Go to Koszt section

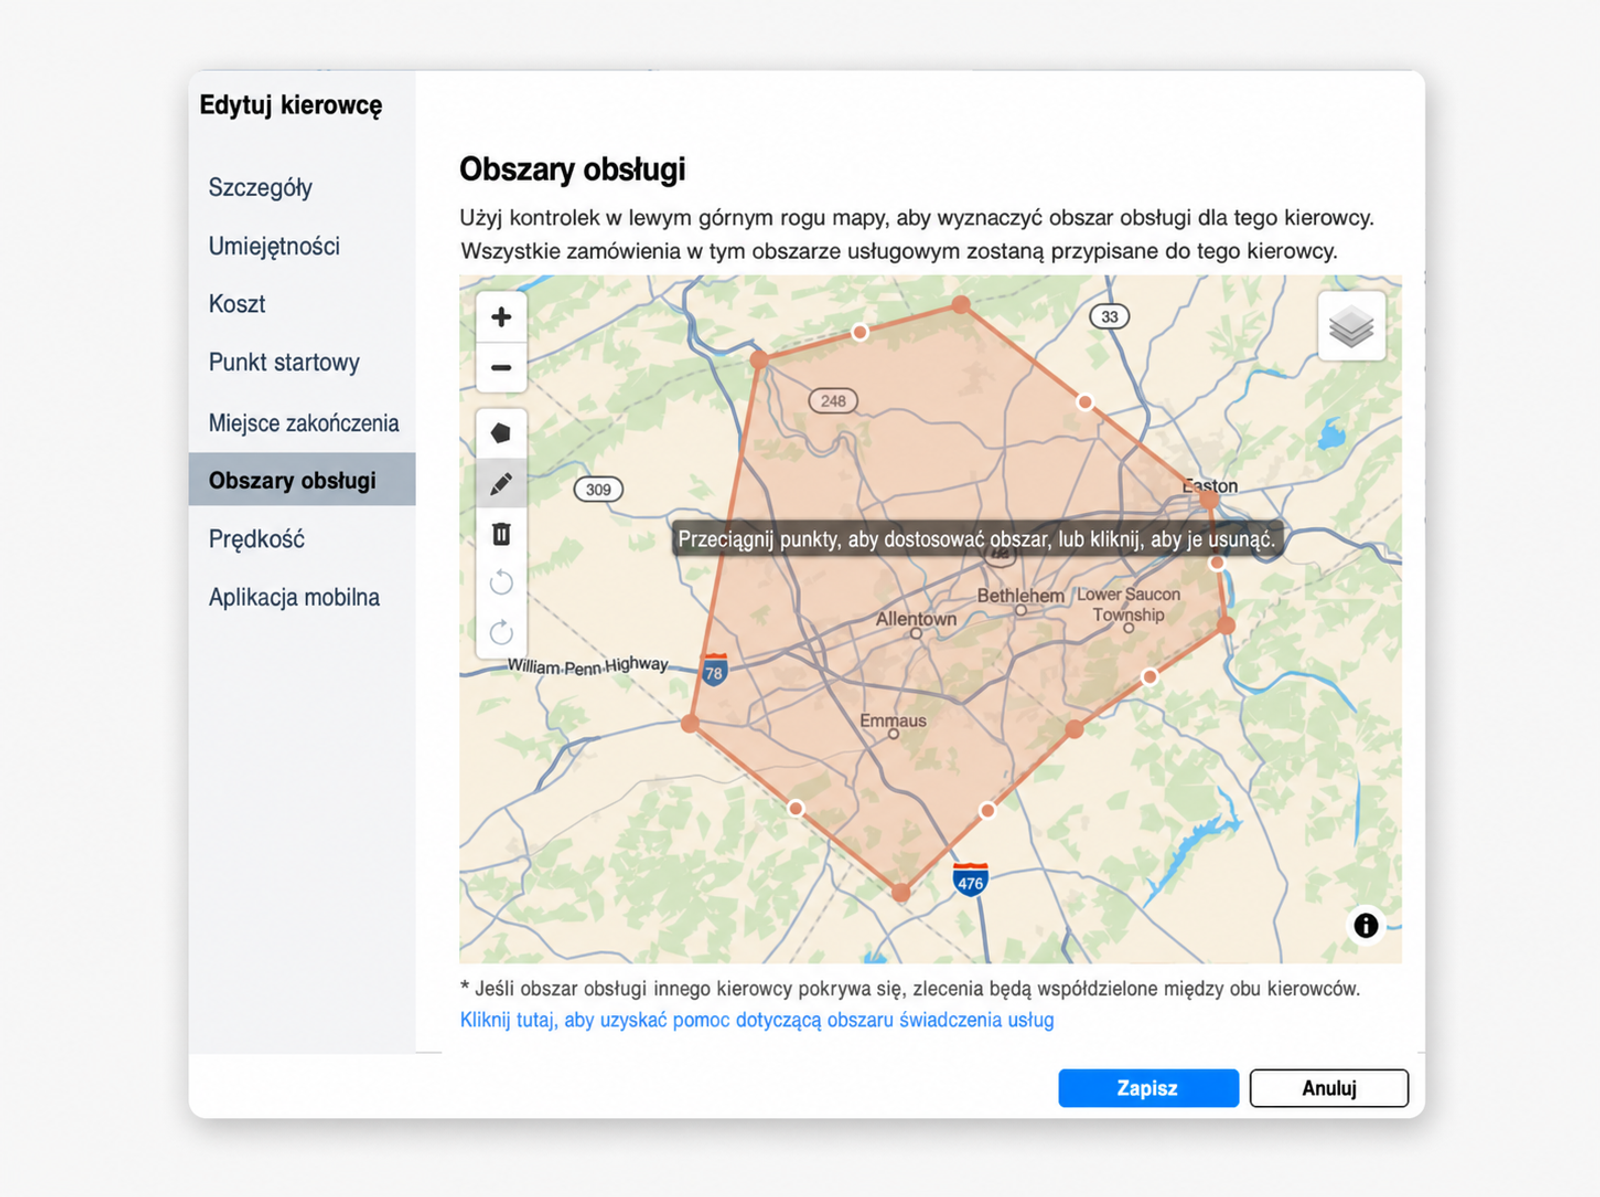[237, 304]
